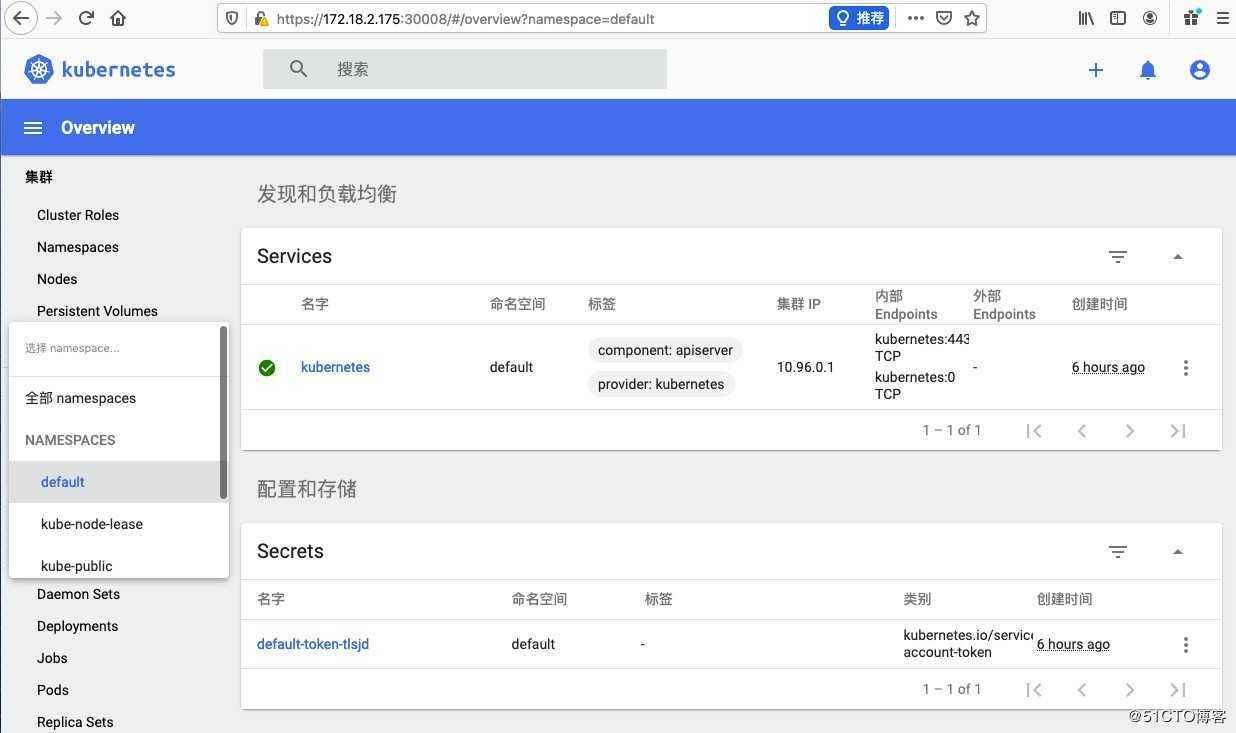Go to next page in Secrets pagination

click(1130, 690)
